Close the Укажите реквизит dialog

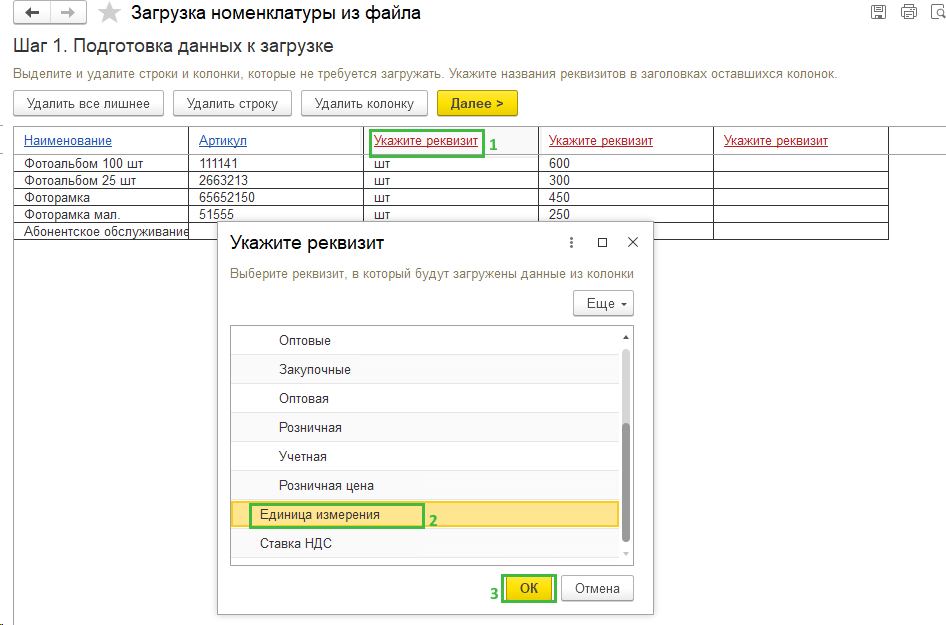coord(633,243)
